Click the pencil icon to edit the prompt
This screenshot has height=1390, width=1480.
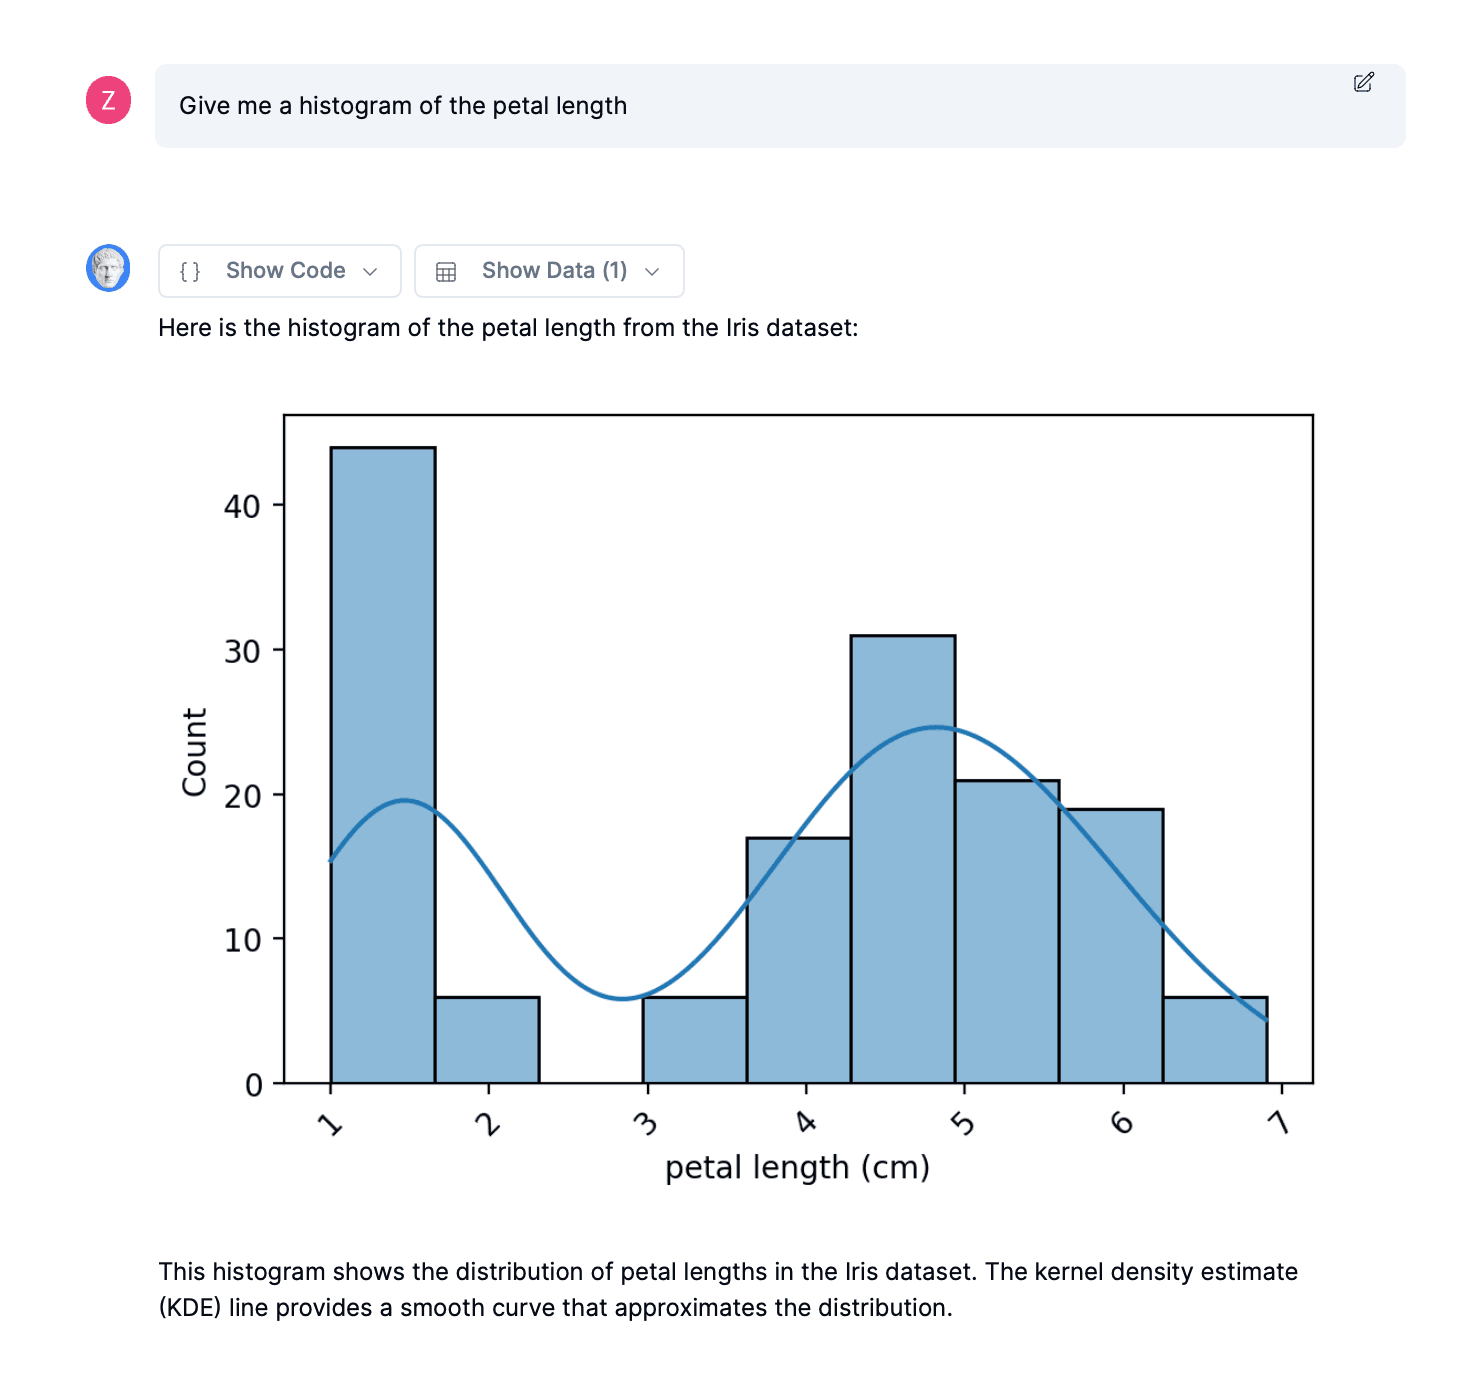(1363, 84)
